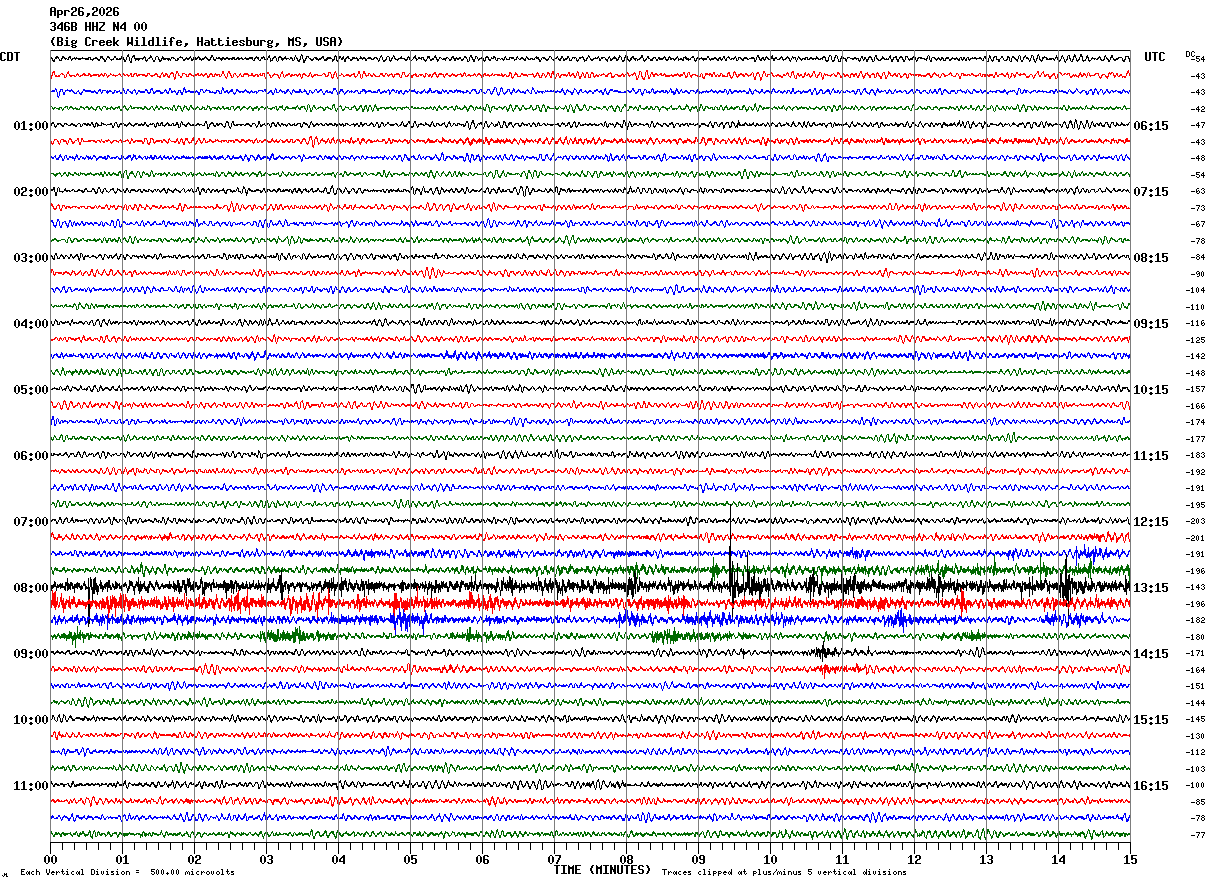Click the DC offset value -77

[x=1197, y=835]
